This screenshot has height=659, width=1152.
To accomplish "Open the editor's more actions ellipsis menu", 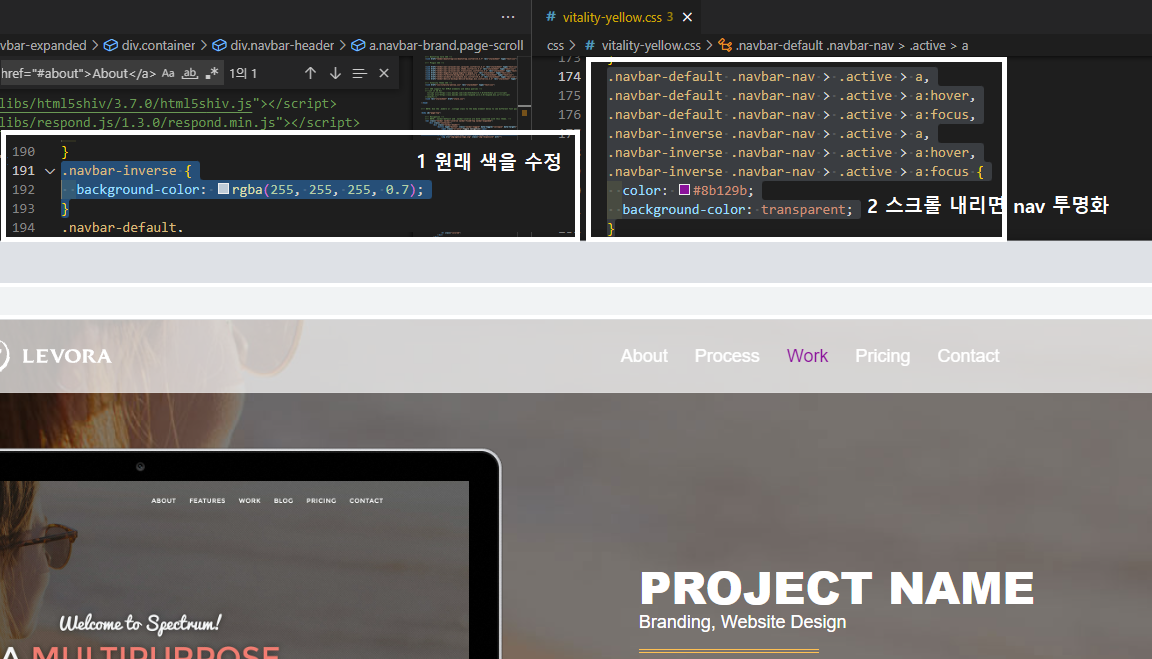I will [x=508, y=17].
